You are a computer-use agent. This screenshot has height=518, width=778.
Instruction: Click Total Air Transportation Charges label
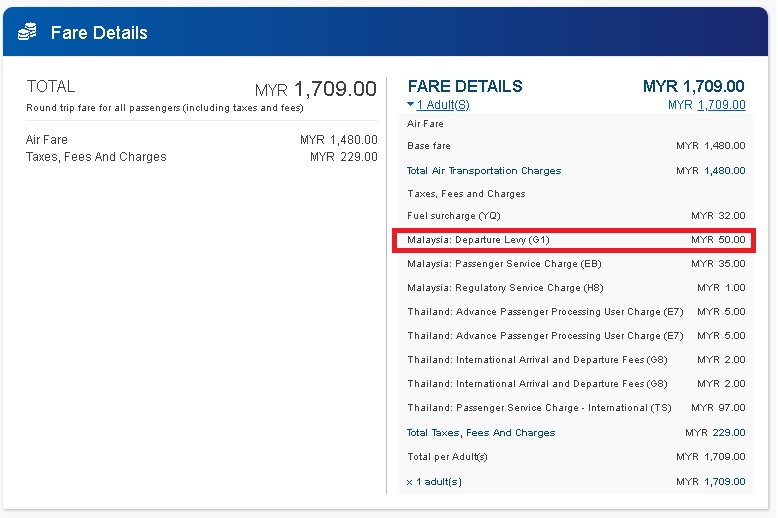(484, 171)
